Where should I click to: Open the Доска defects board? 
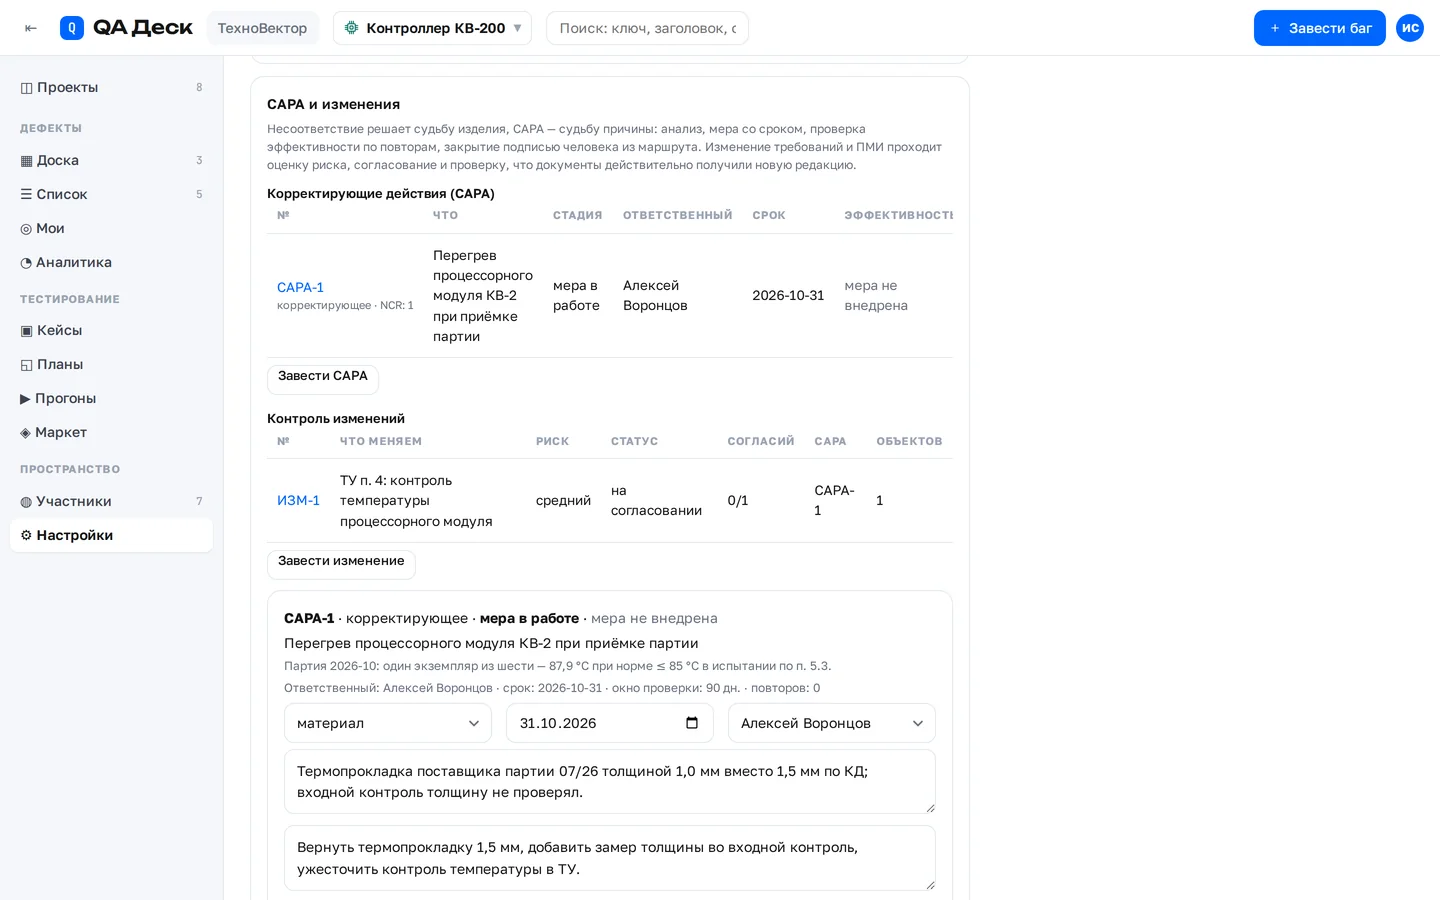pyautogui.click(x=111, y=160)
